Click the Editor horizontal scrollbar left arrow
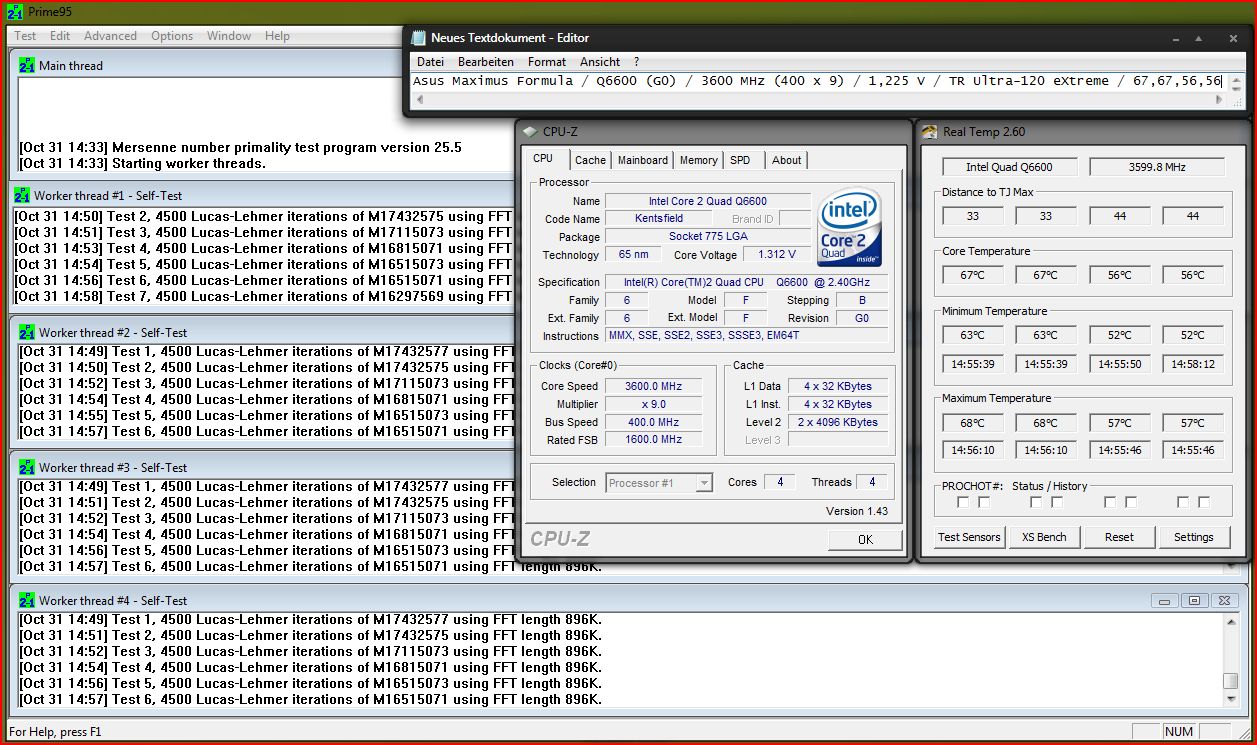This screenshot has height=745, width=1257. click(419, 99)
